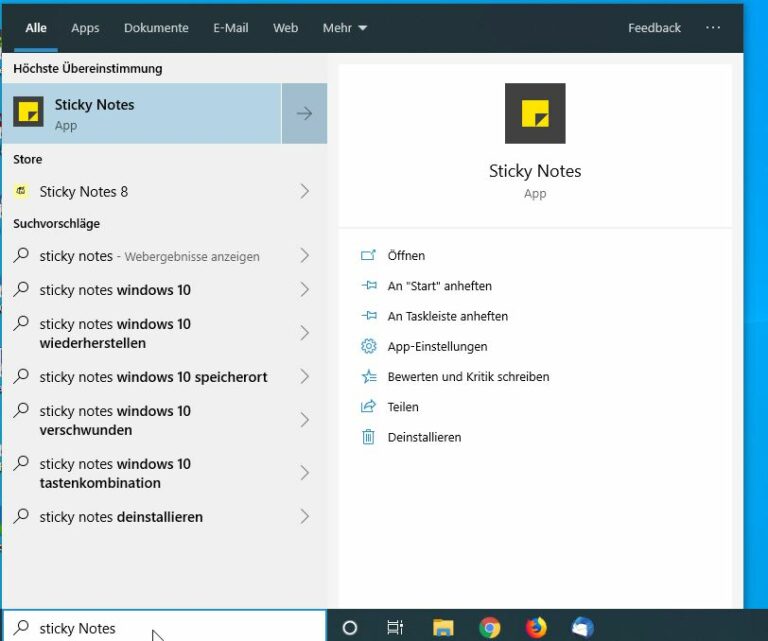This screenshot has height=641, width=768.
Task: Switch to the Apps tab
Action: click(x=85, y=28)
